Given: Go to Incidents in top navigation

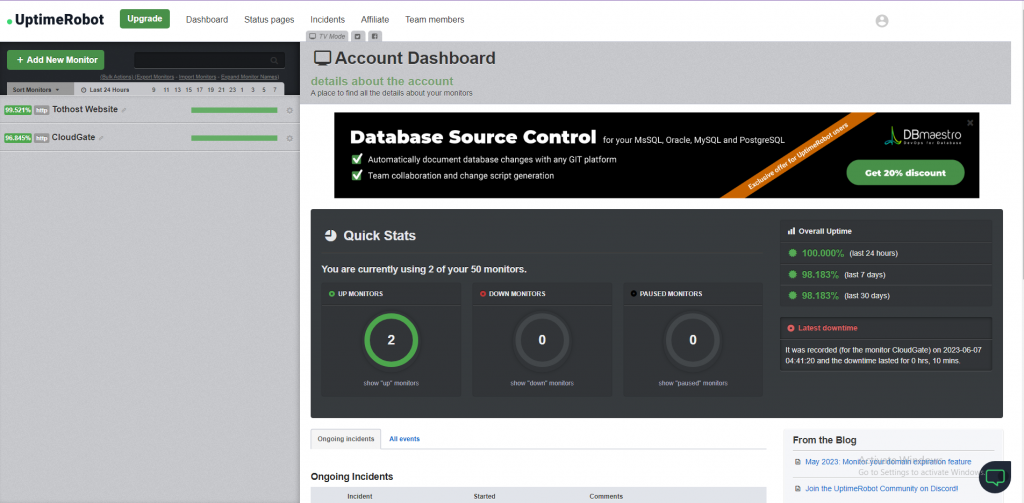Looking at the screenshot, I should point(328,20).
